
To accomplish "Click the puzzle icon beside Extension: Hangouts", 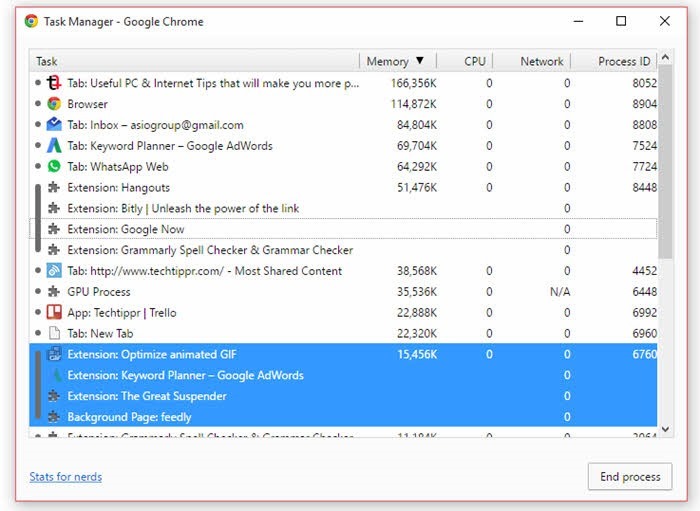I will pyautogui.click(x=54, y=187).
